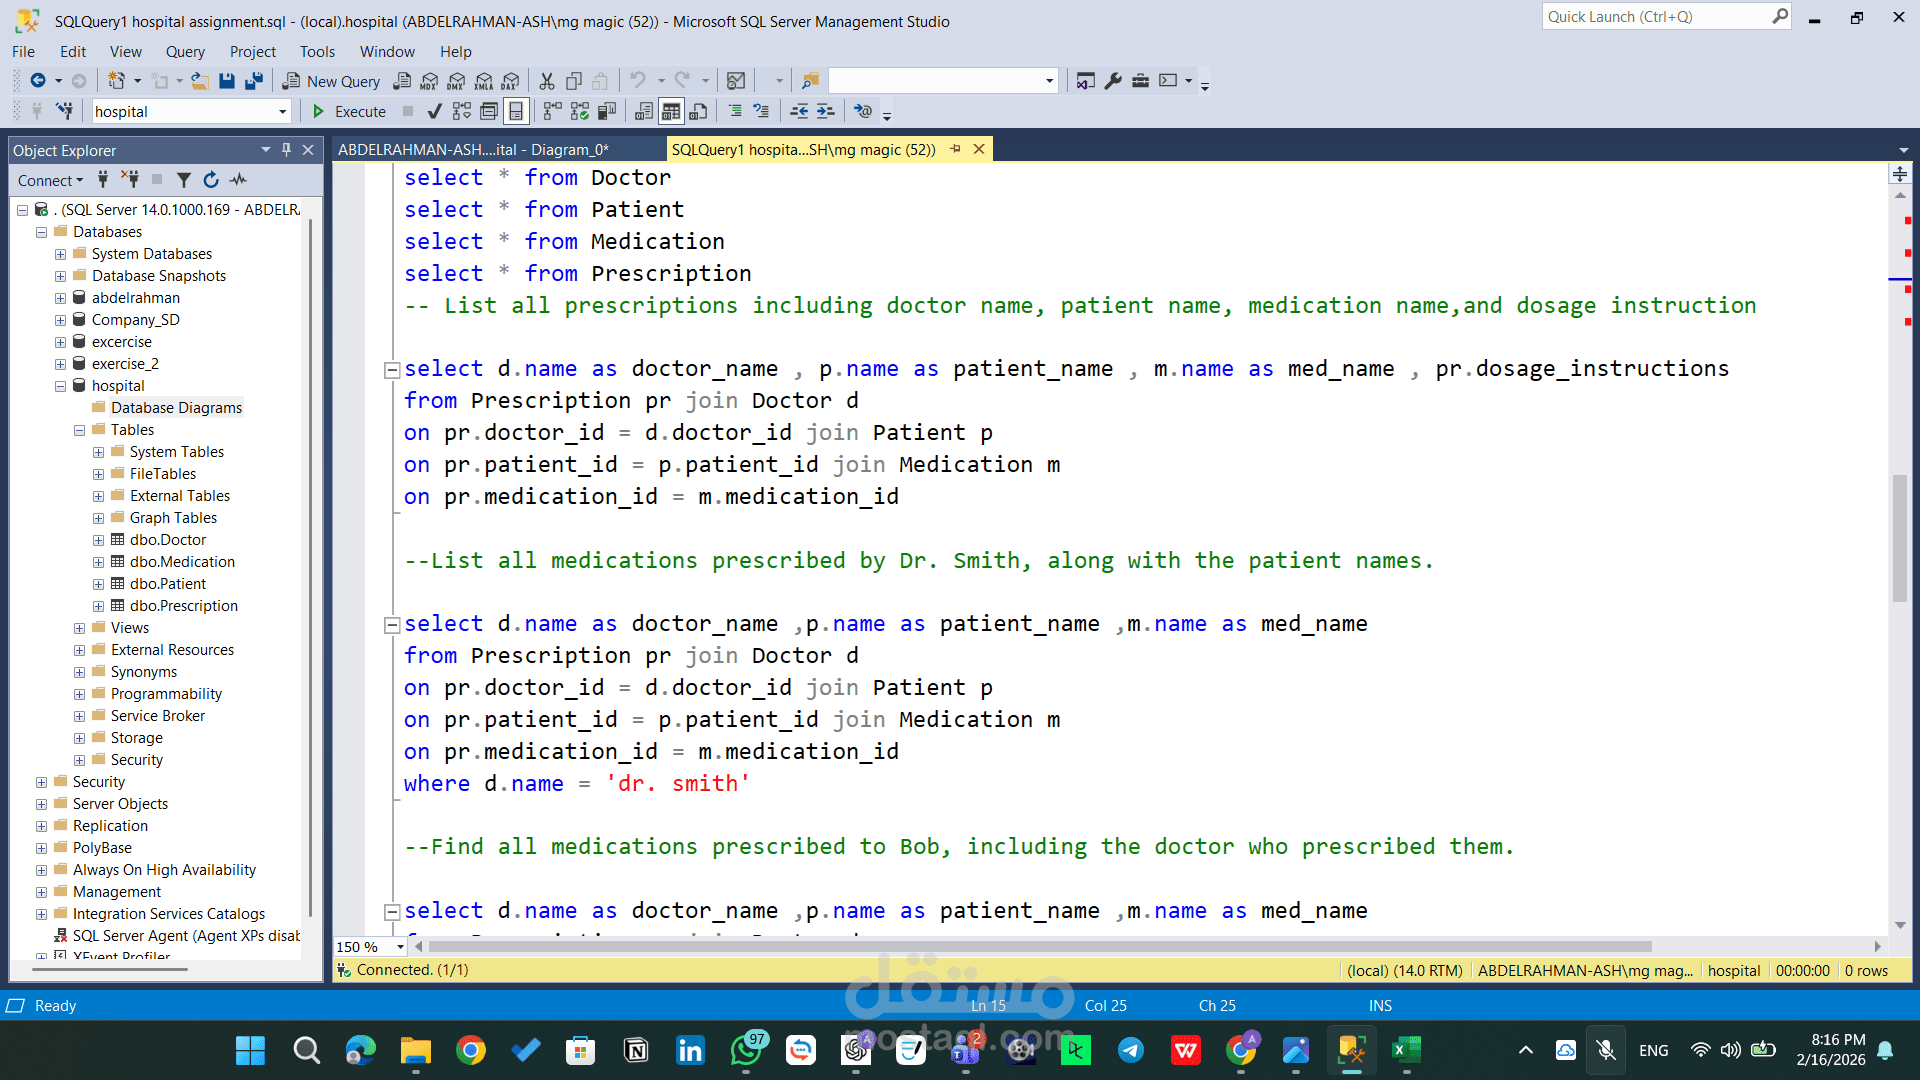Image resolution: width=1920 pixels, height=1080 pixels.
Task: Collapse the hospital database node
Action: point(60,386)
